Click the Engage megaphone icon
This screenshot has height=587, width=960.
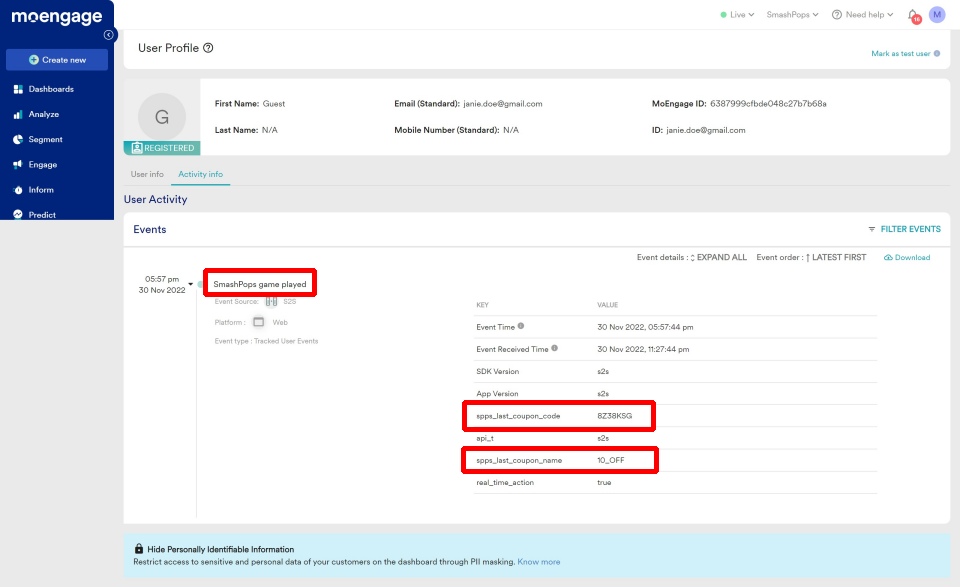click(x=18, y=165)
